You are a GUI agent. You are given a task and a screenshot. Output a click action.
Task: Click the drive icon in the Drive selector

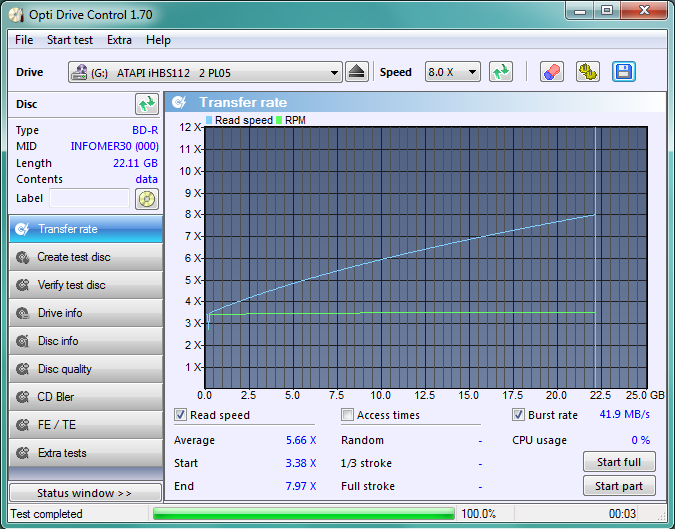click(79, 72)
